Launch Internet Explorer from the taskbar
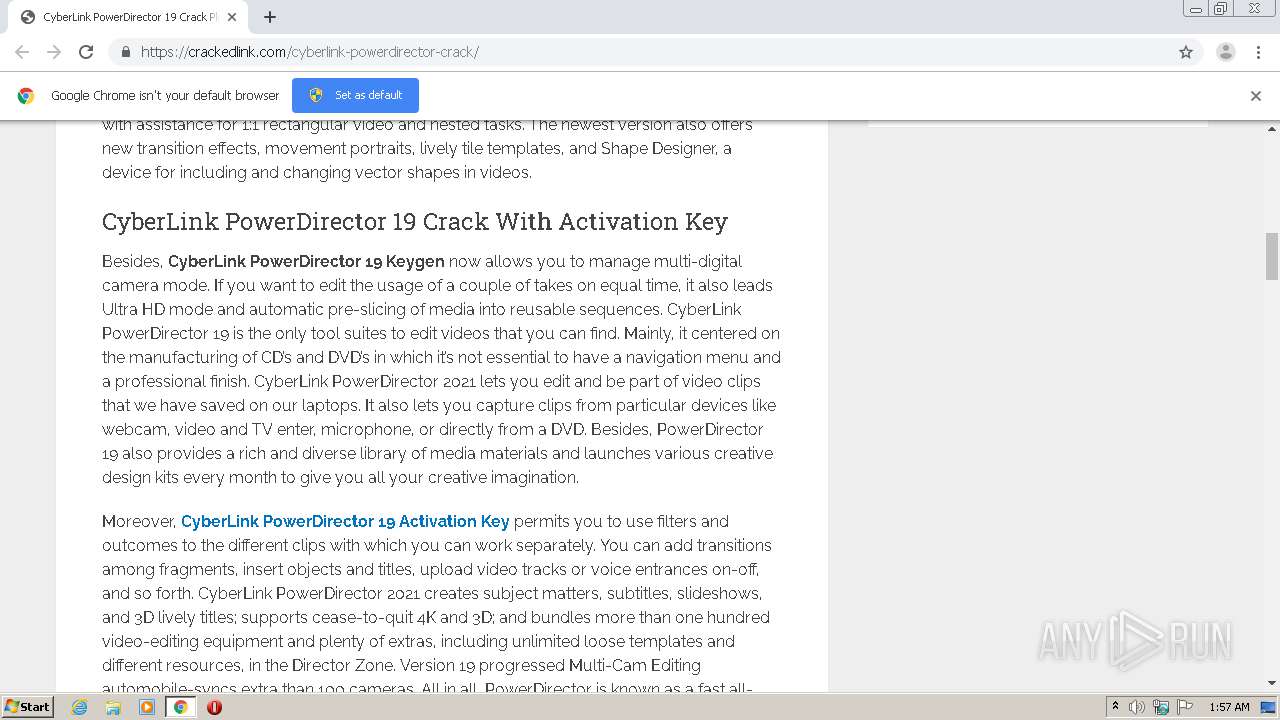The height and width of the screenshot is (720, 1280). coord(80,707)
